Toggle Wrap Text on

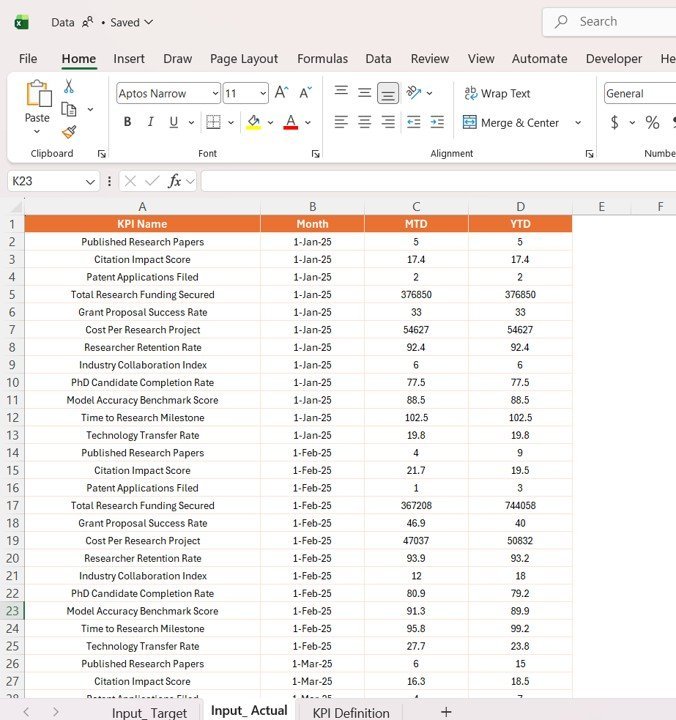pos(497,93)
